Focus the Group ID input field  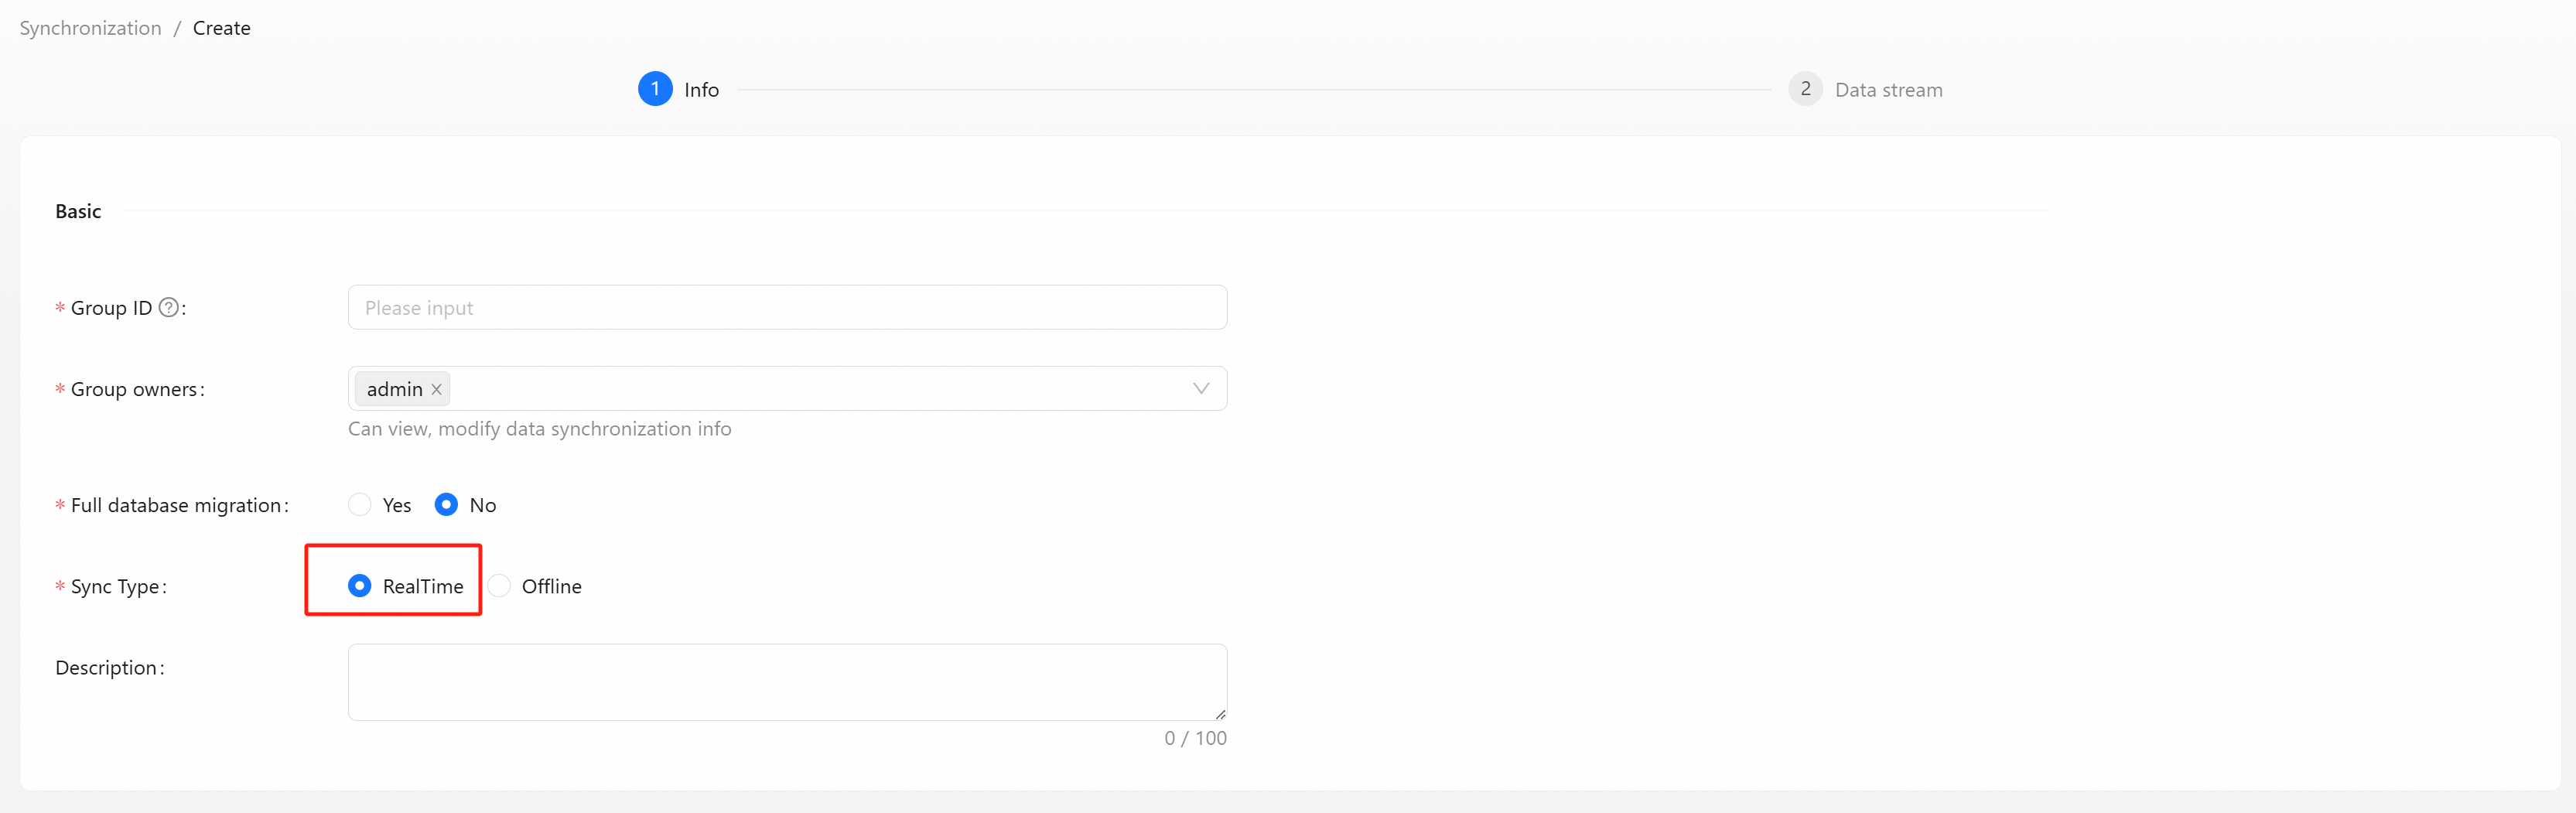click(x=786, y=307)
